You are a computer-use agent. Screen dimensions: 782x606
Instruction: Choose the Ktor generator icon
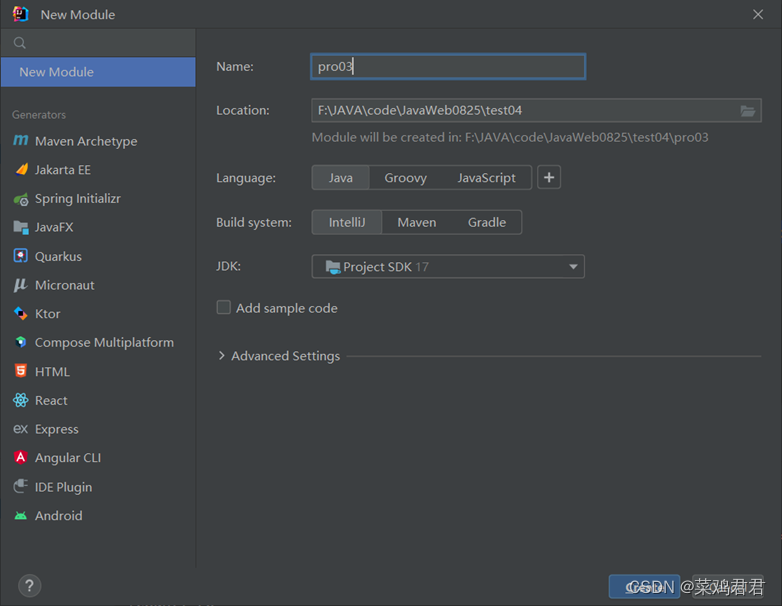click(x=20, y=314)
